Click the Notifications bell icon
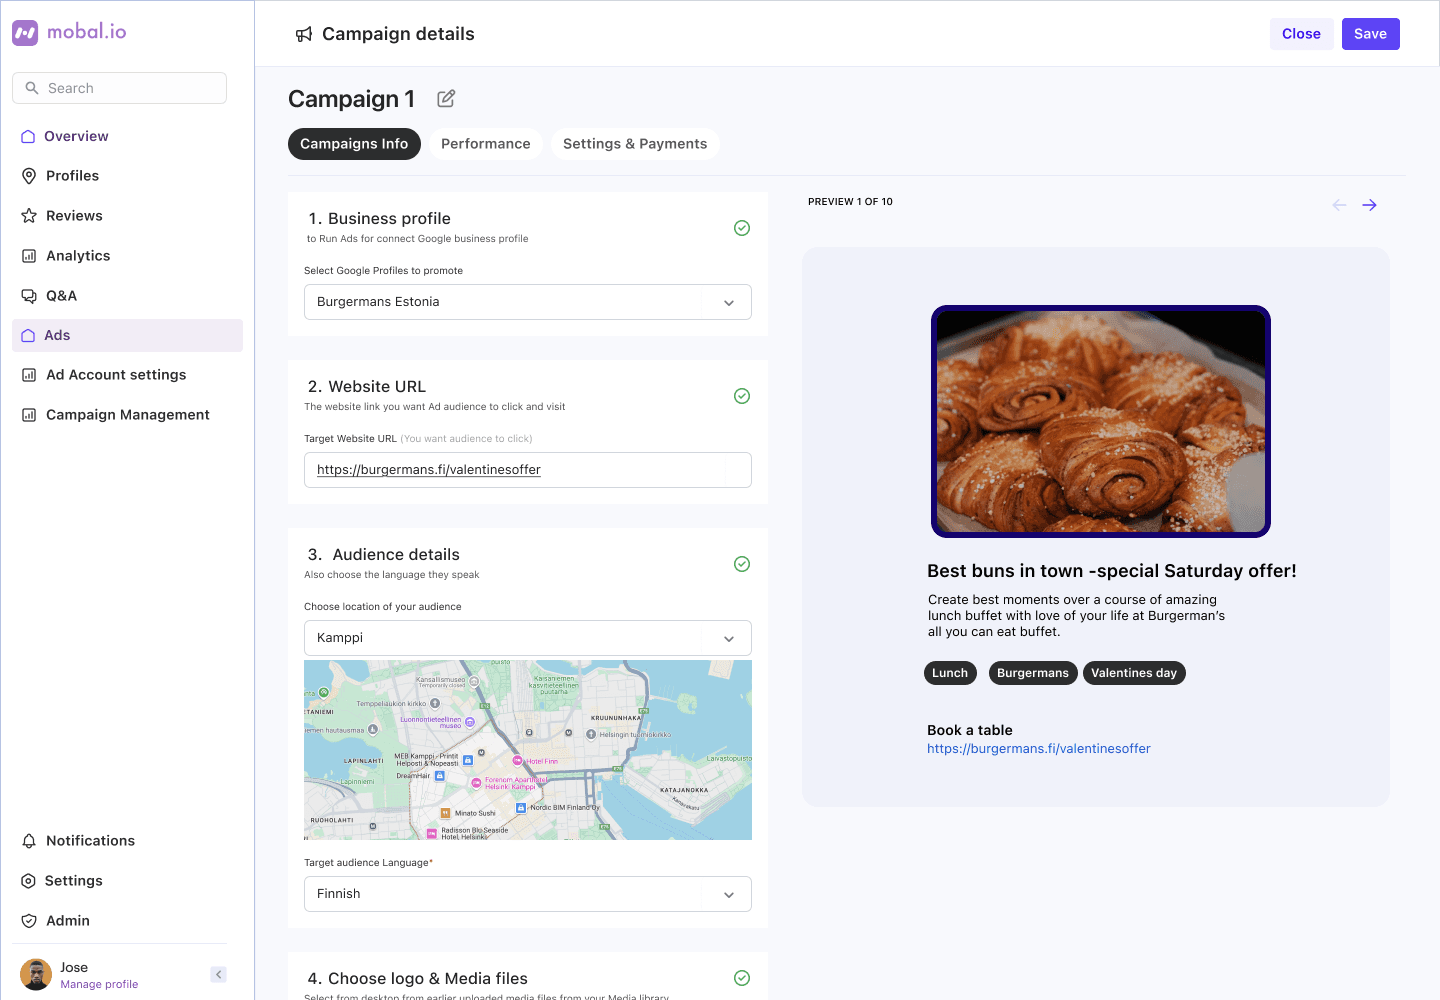Viewport: 1440px width, 1000px height. click(29, 841)
